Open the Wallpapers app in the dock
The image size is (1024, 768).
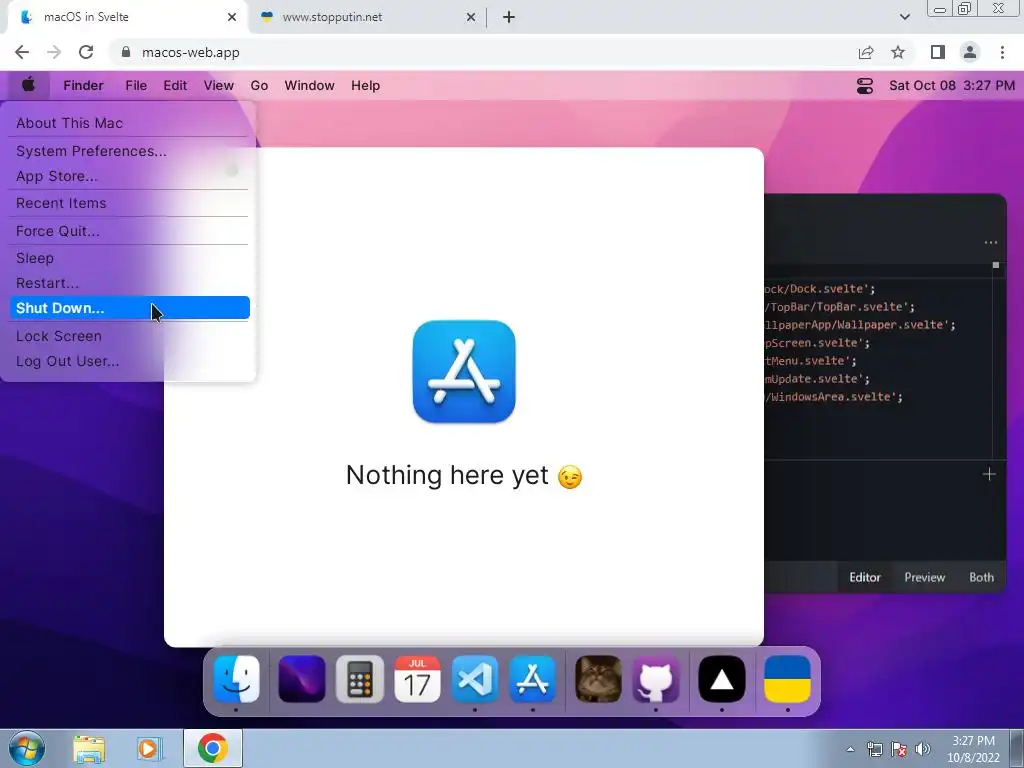pos(302,679)
